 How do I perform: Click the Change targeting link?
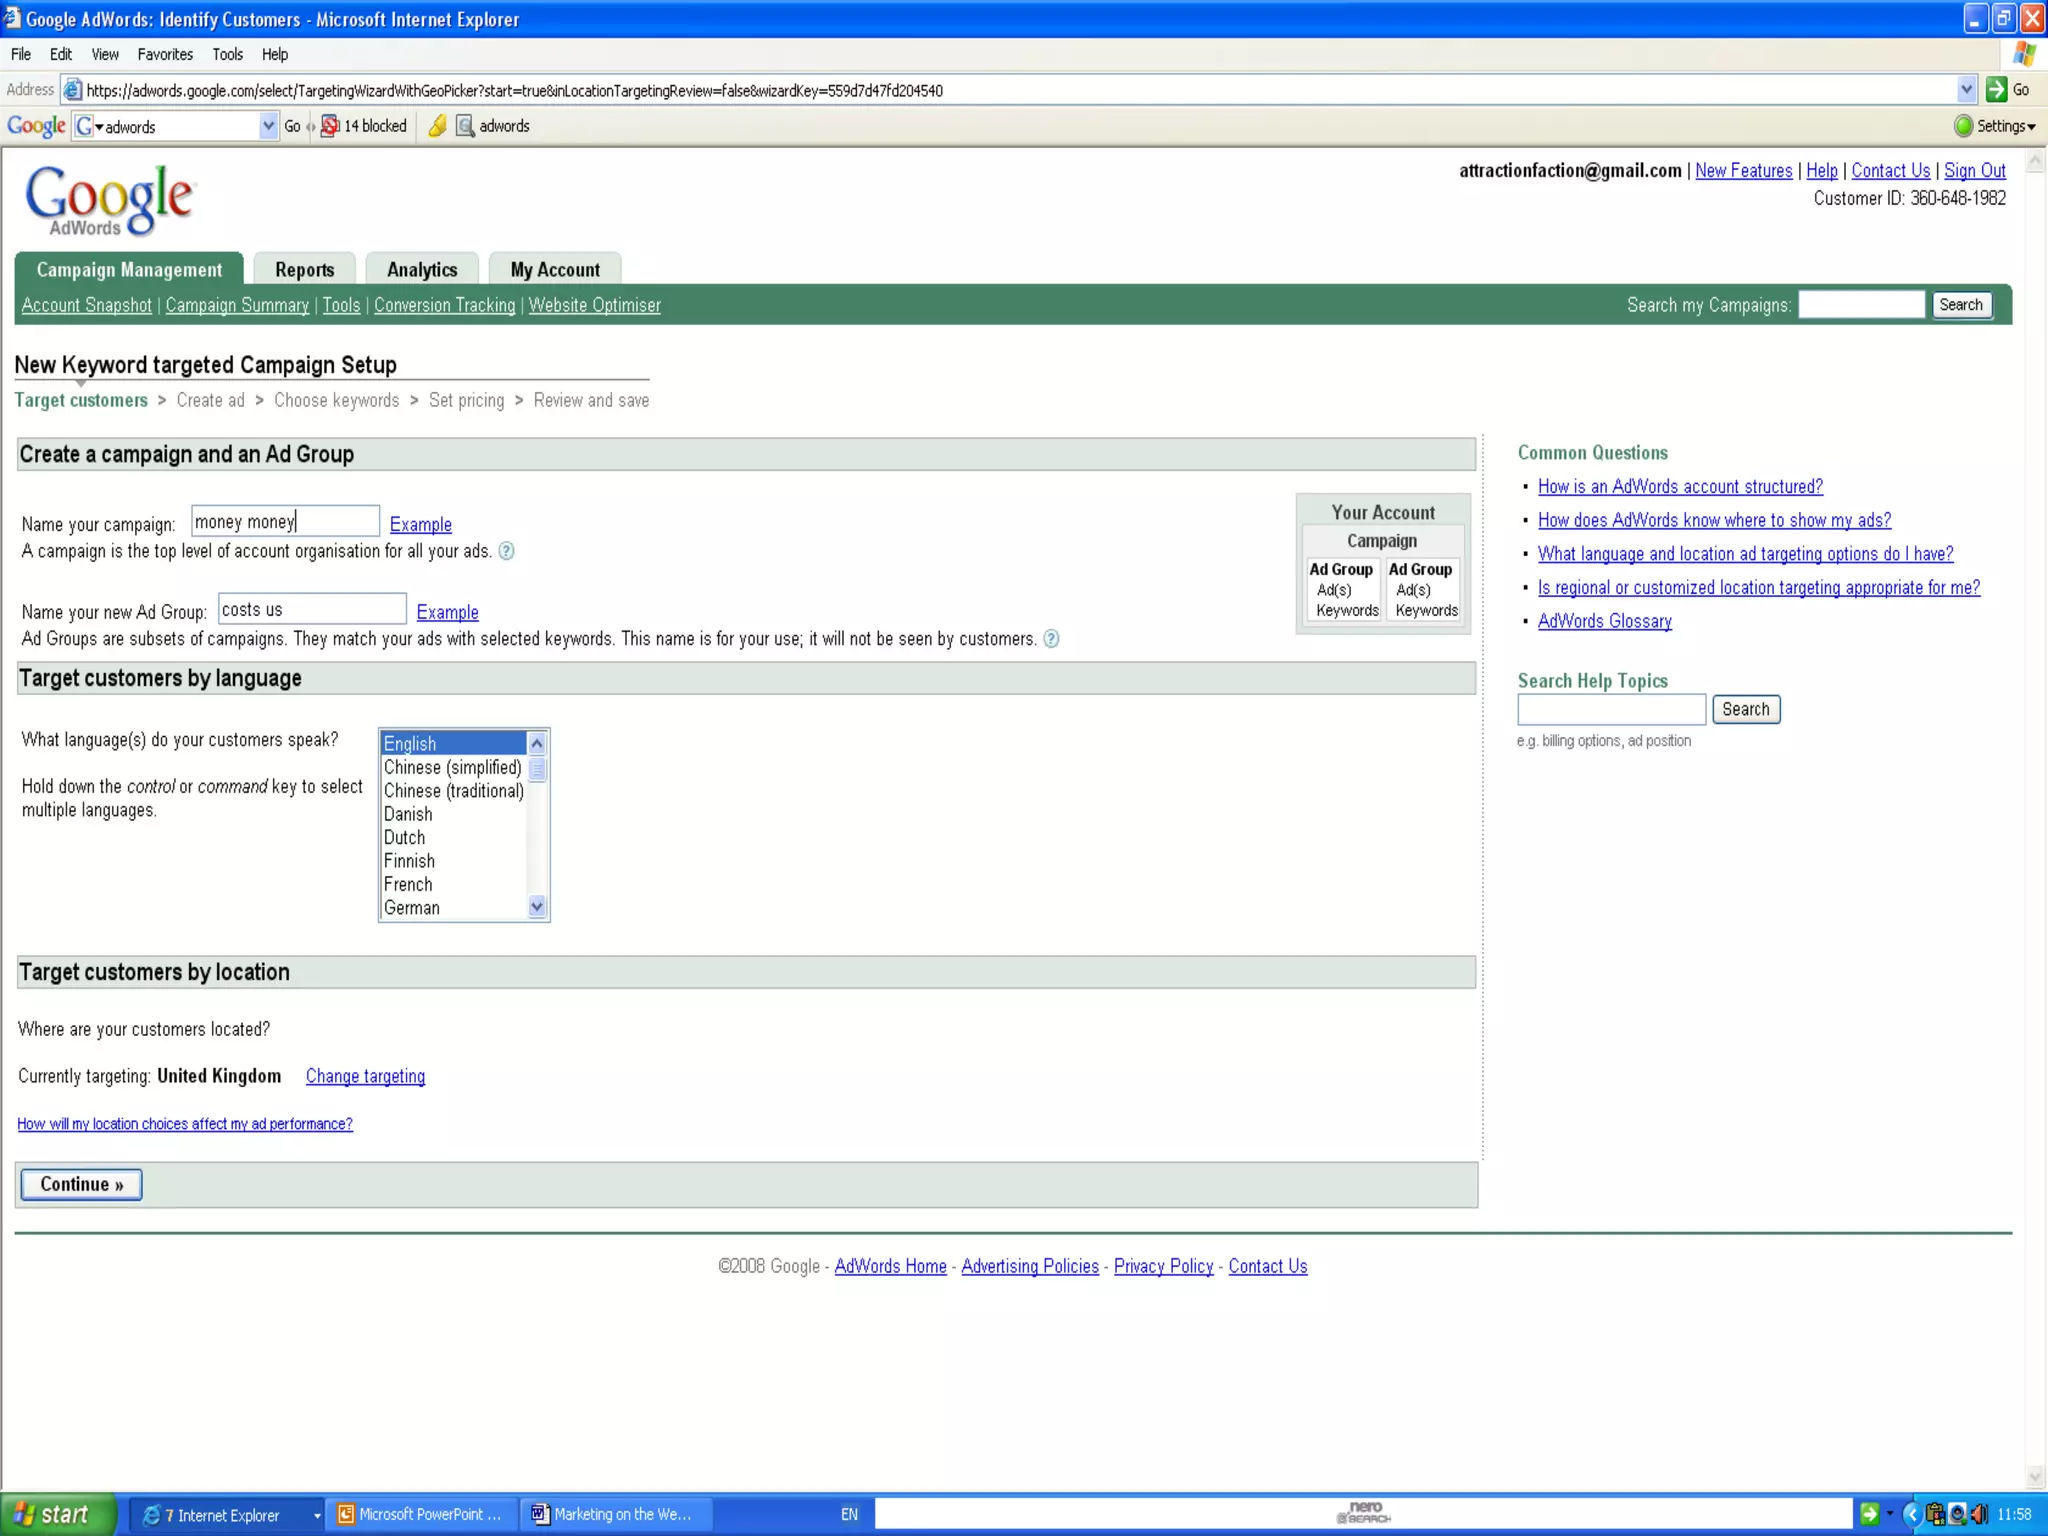365,1076
